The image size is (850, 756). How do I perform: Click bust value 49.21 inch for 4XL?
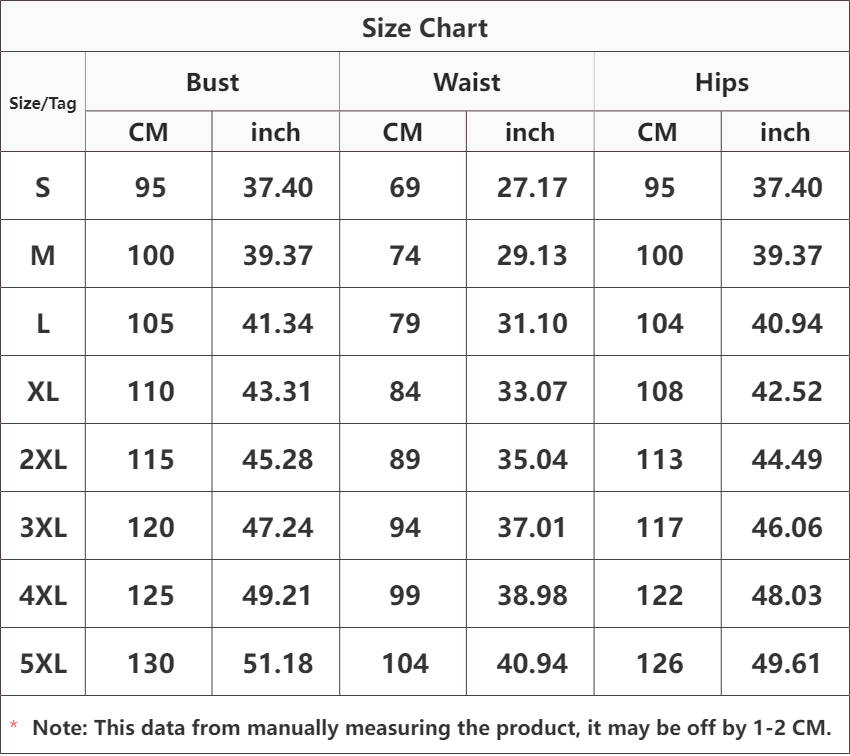tap(277, 595)
